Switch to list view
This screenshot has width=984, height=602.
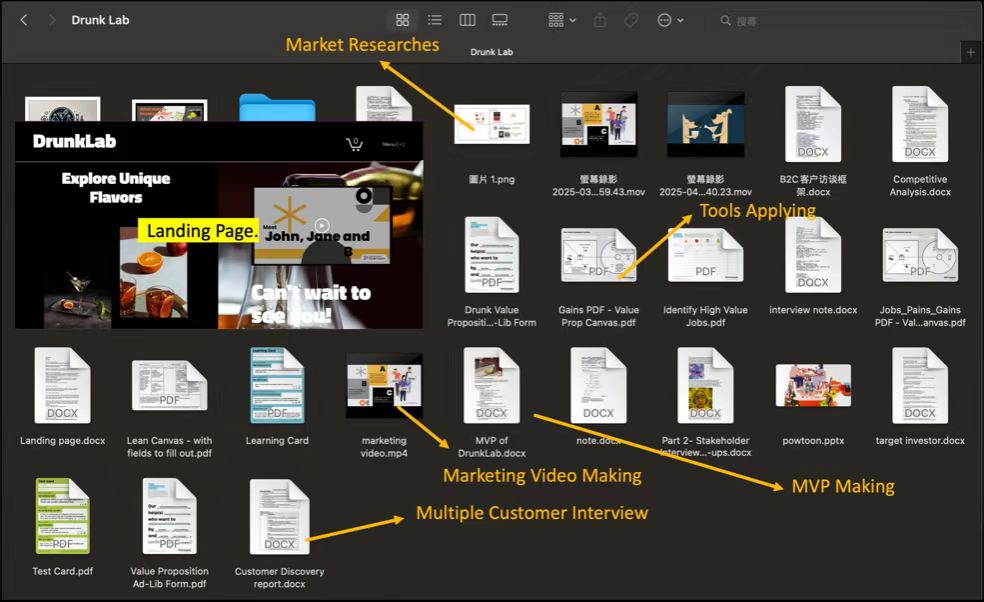(x=435, y=20)
